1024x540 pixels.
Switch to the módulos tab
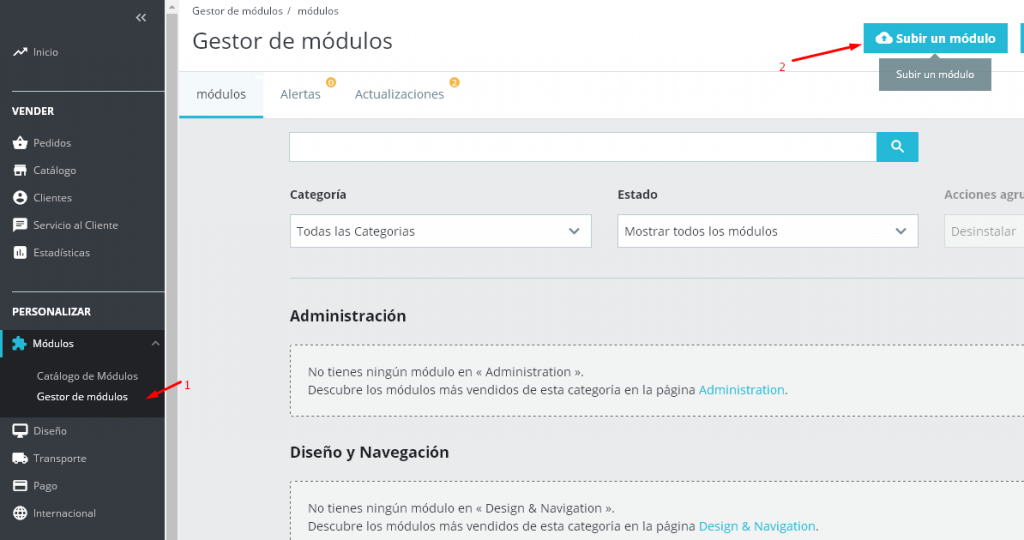pos(221,95)
